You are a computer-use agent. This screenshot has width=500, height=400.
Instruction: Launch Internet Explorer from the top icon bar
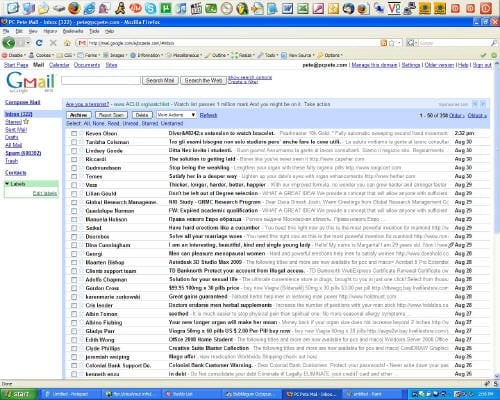89,8
